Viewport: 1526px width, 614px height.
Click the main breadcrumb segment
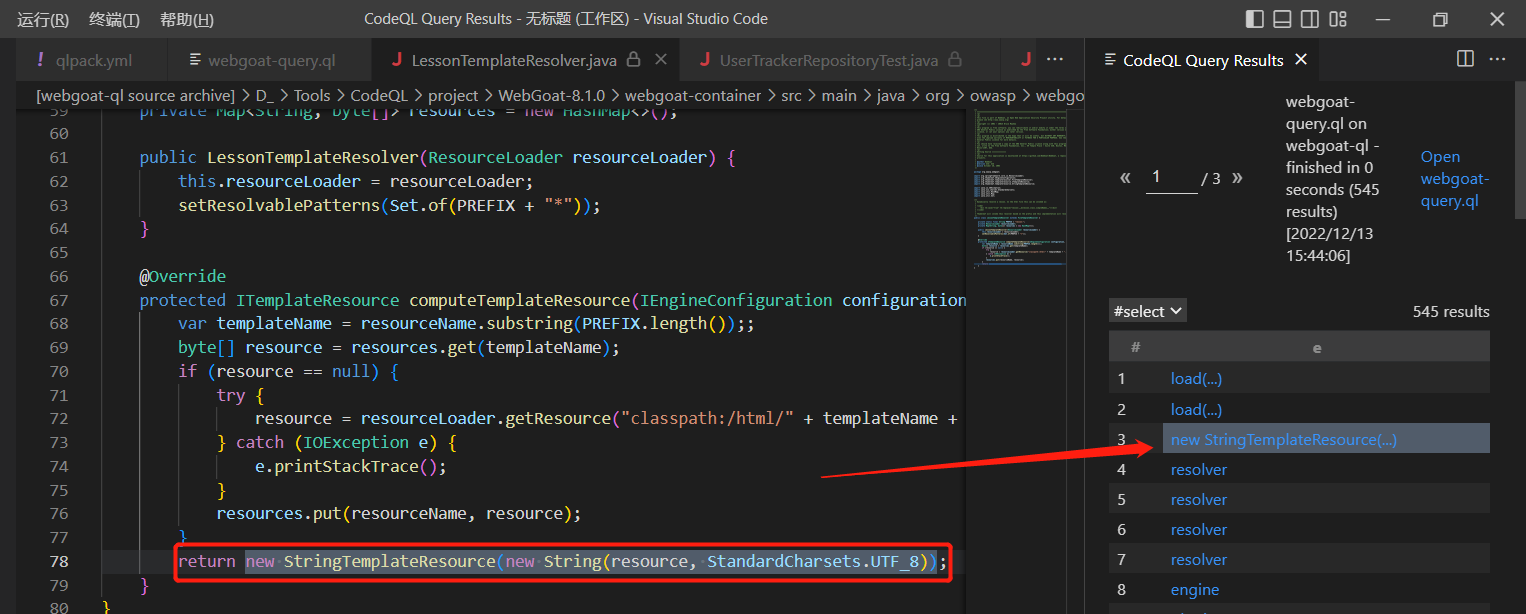(x=839, y=96)
